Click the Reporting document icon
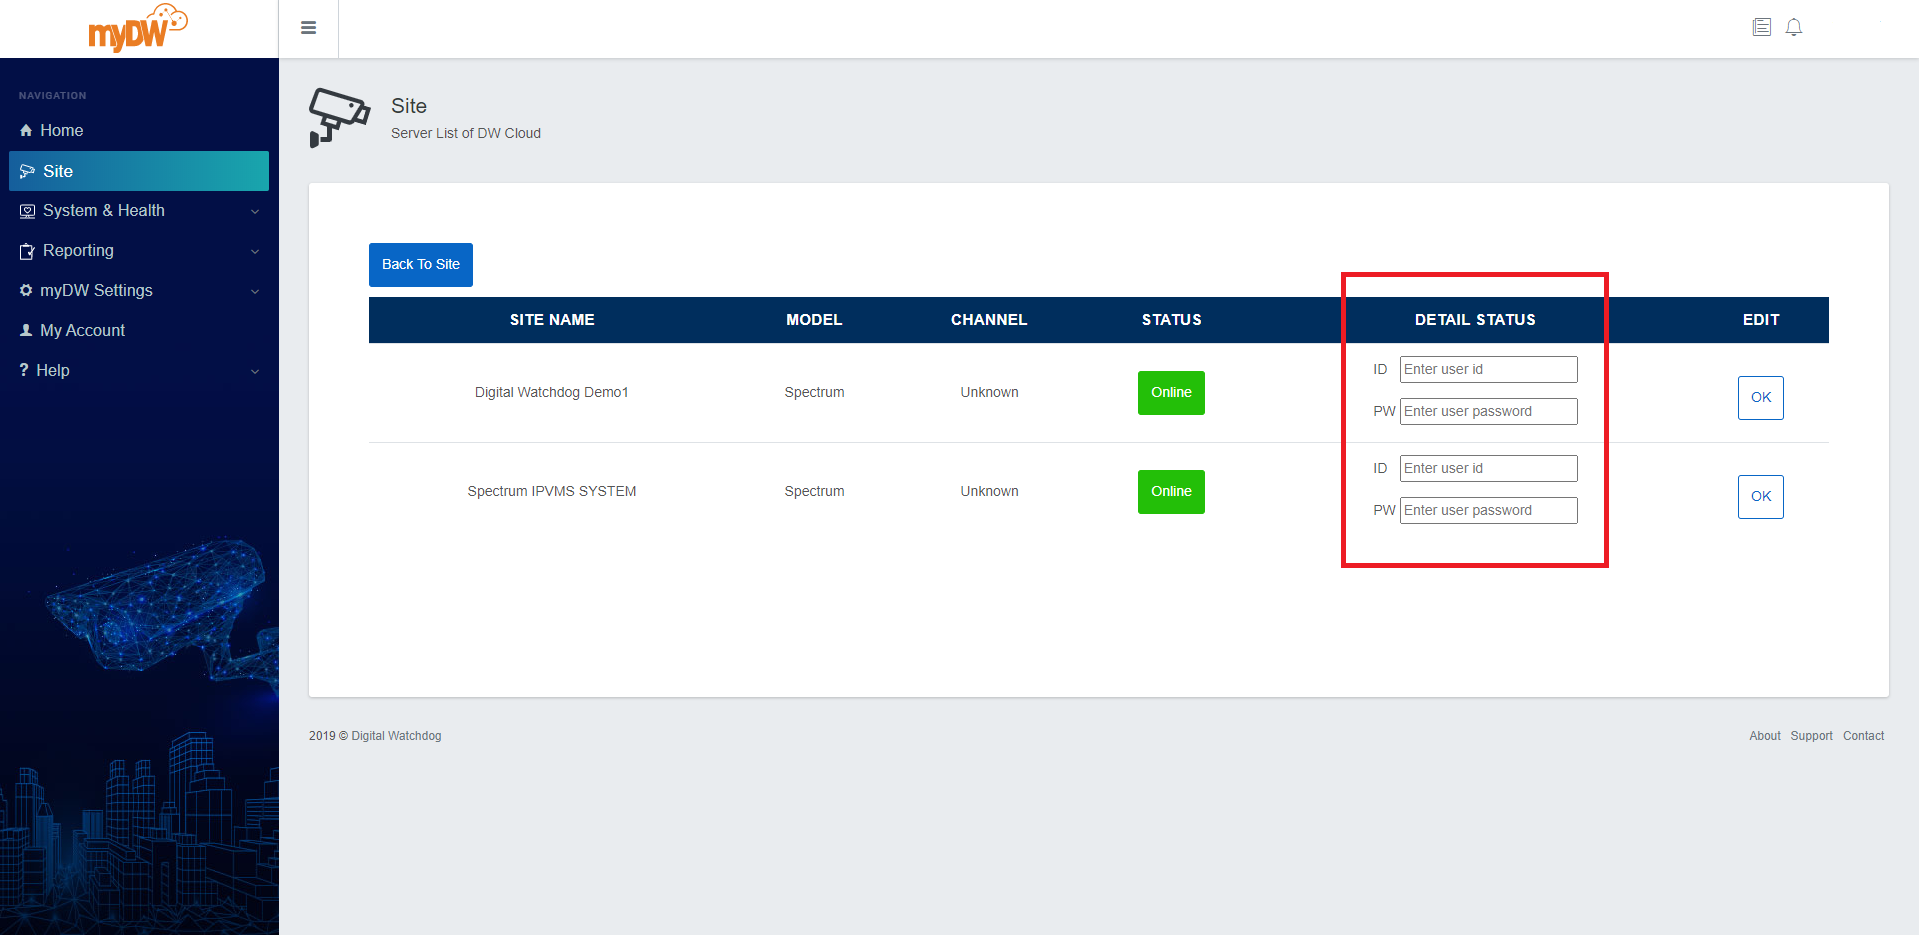The image size is (1919, 935). coord(27,251)
